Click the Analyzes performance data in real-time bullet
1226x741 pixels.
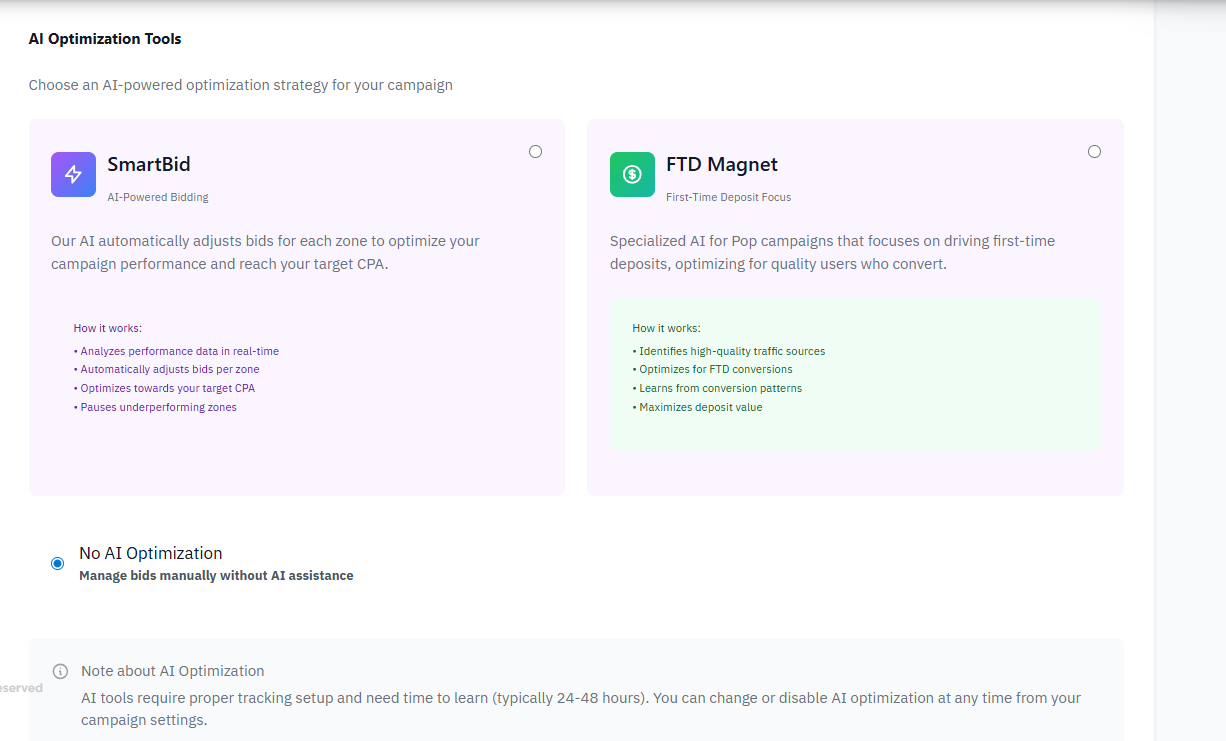[x=177, y=351]
